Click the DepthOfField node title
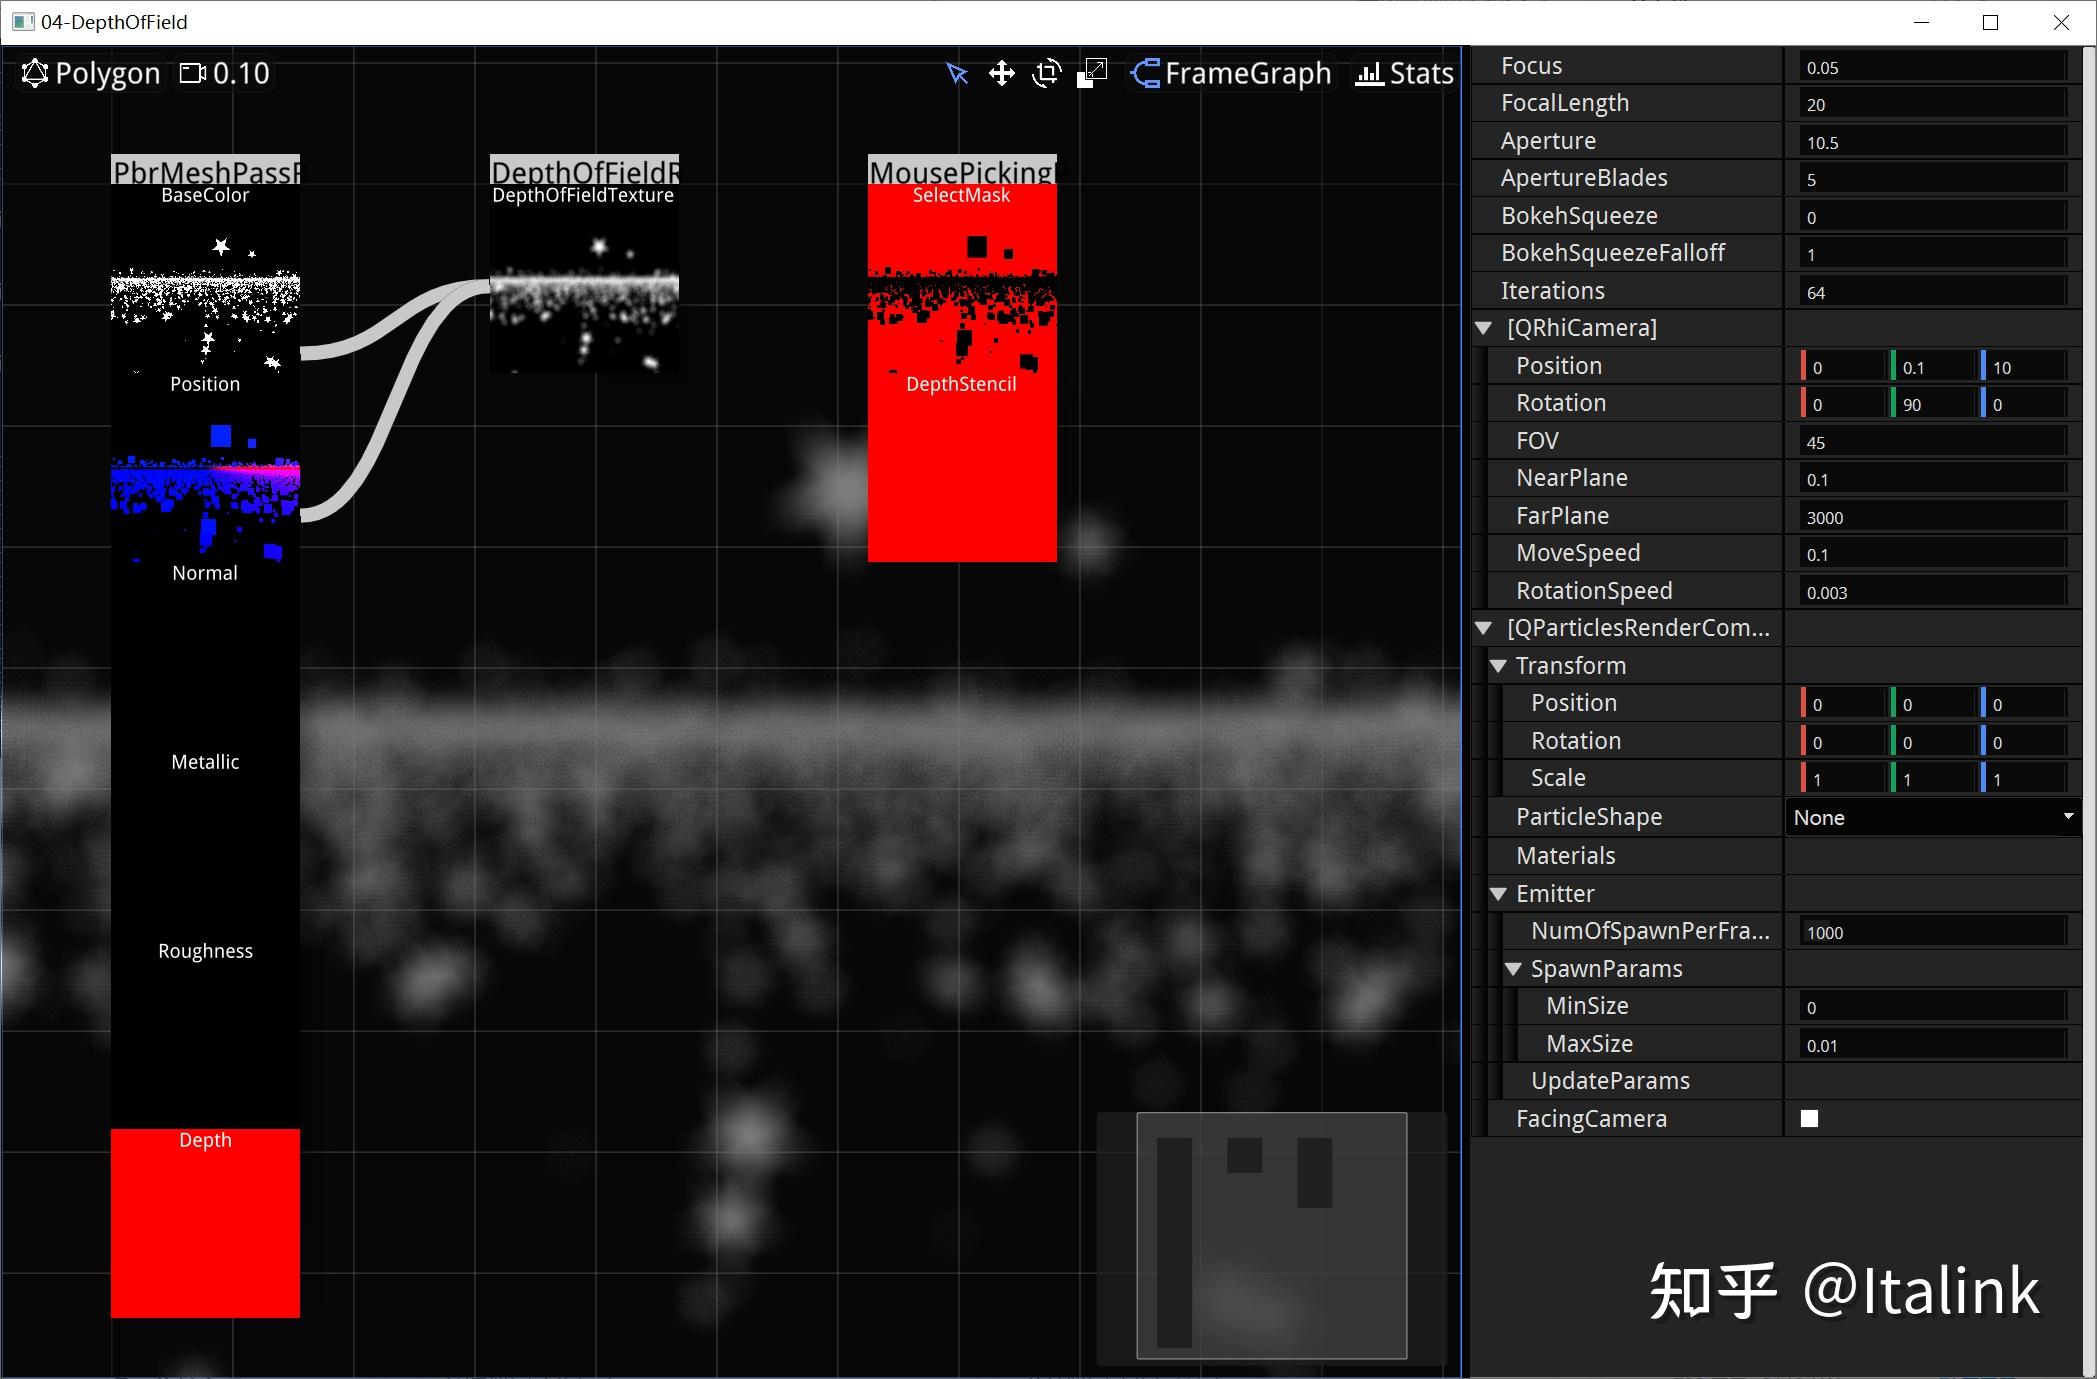Screen dimensions: 2097x1379 pyautogui.click(x=584, y=170)
